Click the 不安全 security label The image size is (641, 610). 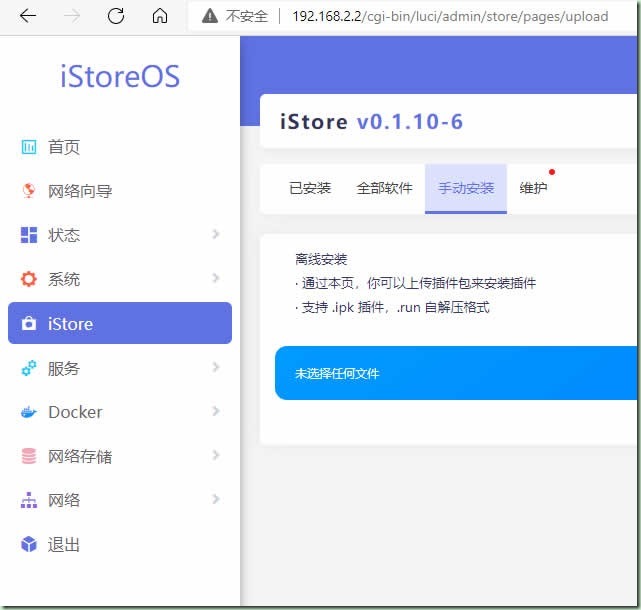[247, 16]
